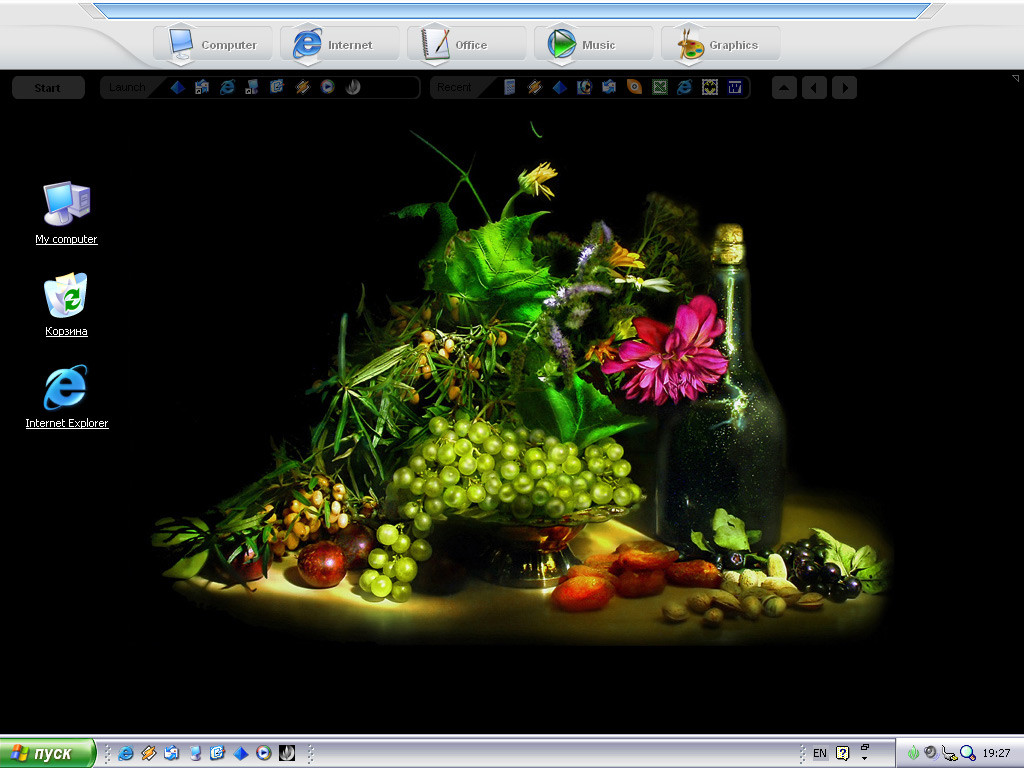
Task: Launch Winamp from taskbar quick launch
Action: [x=148, y=753]
